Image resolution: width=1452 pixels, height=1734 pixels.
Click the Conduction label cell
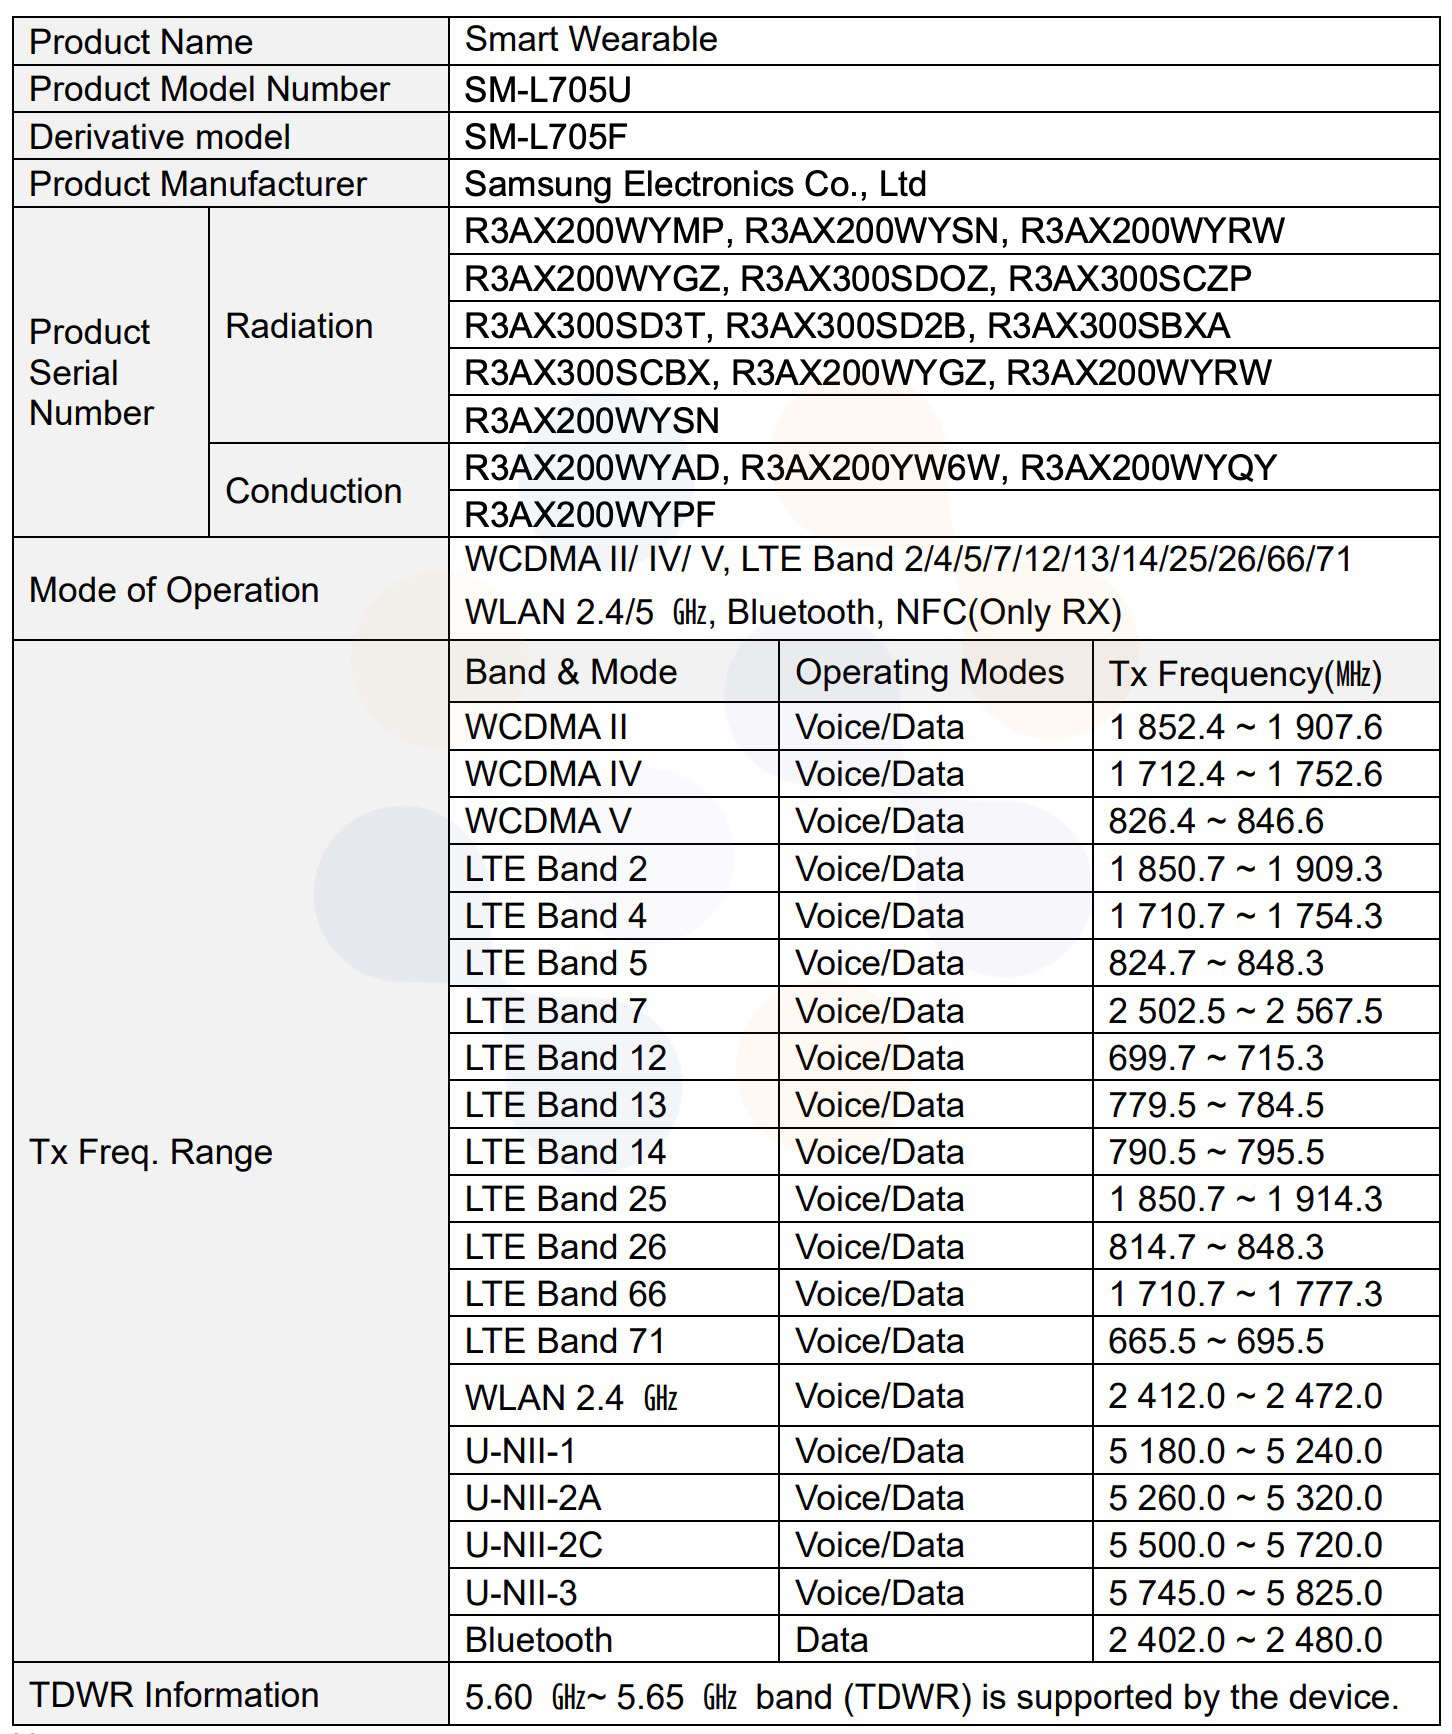313,491
